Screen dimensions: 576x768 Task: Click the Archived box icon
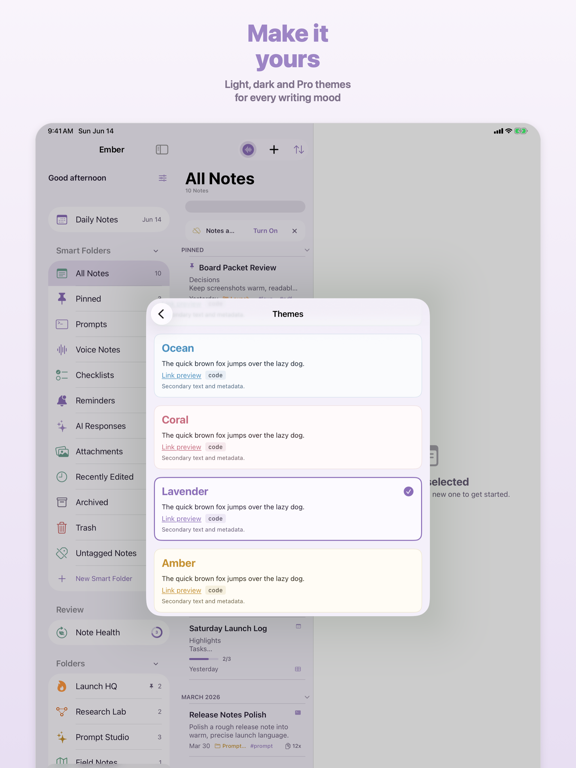pyautogui.click(x=62, y=502)
